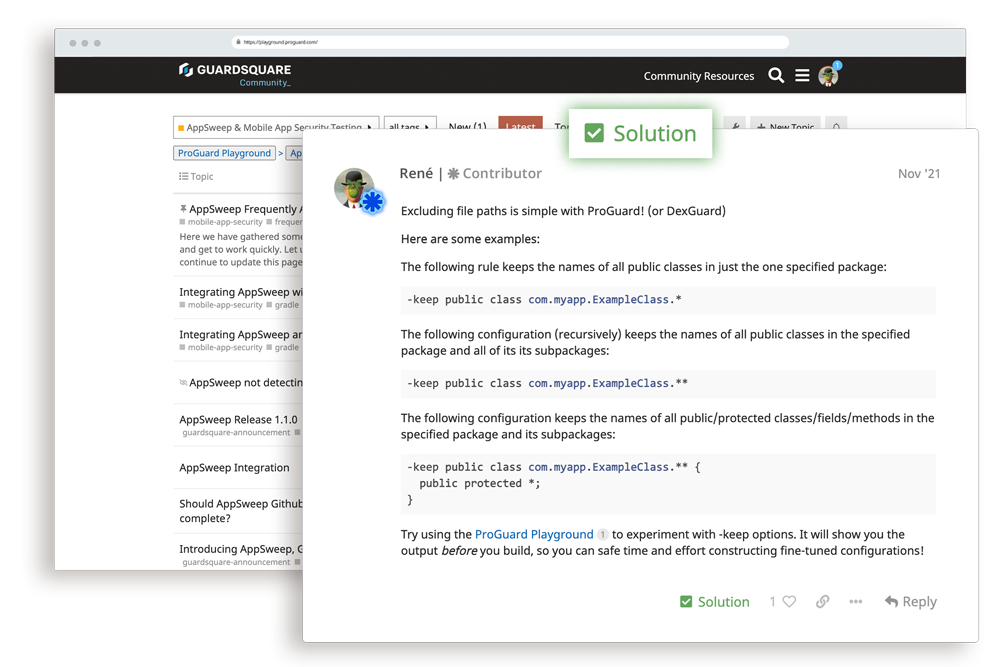Open the AppSweep not detecting topic
The width and height of the screenshot is (1000, 667).
coord(246,383)
